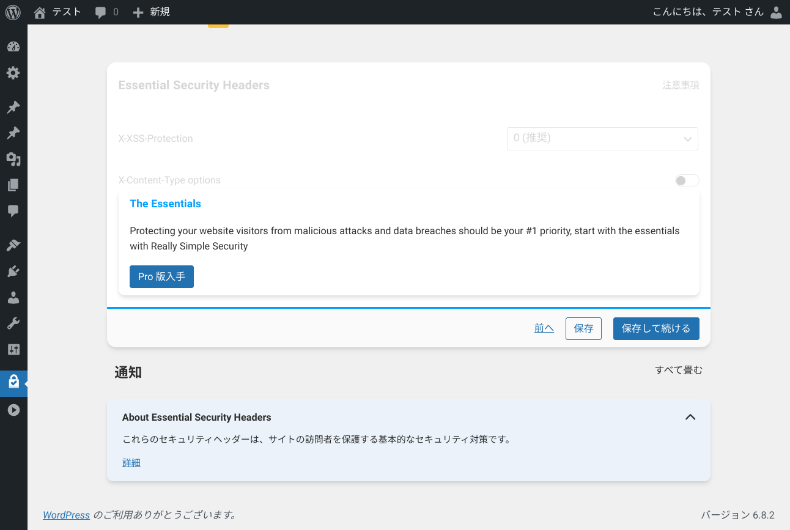Screen dimensions: 790x530
Task: Open the Pages icon in sidebar
Action: [x=13, y=185]
